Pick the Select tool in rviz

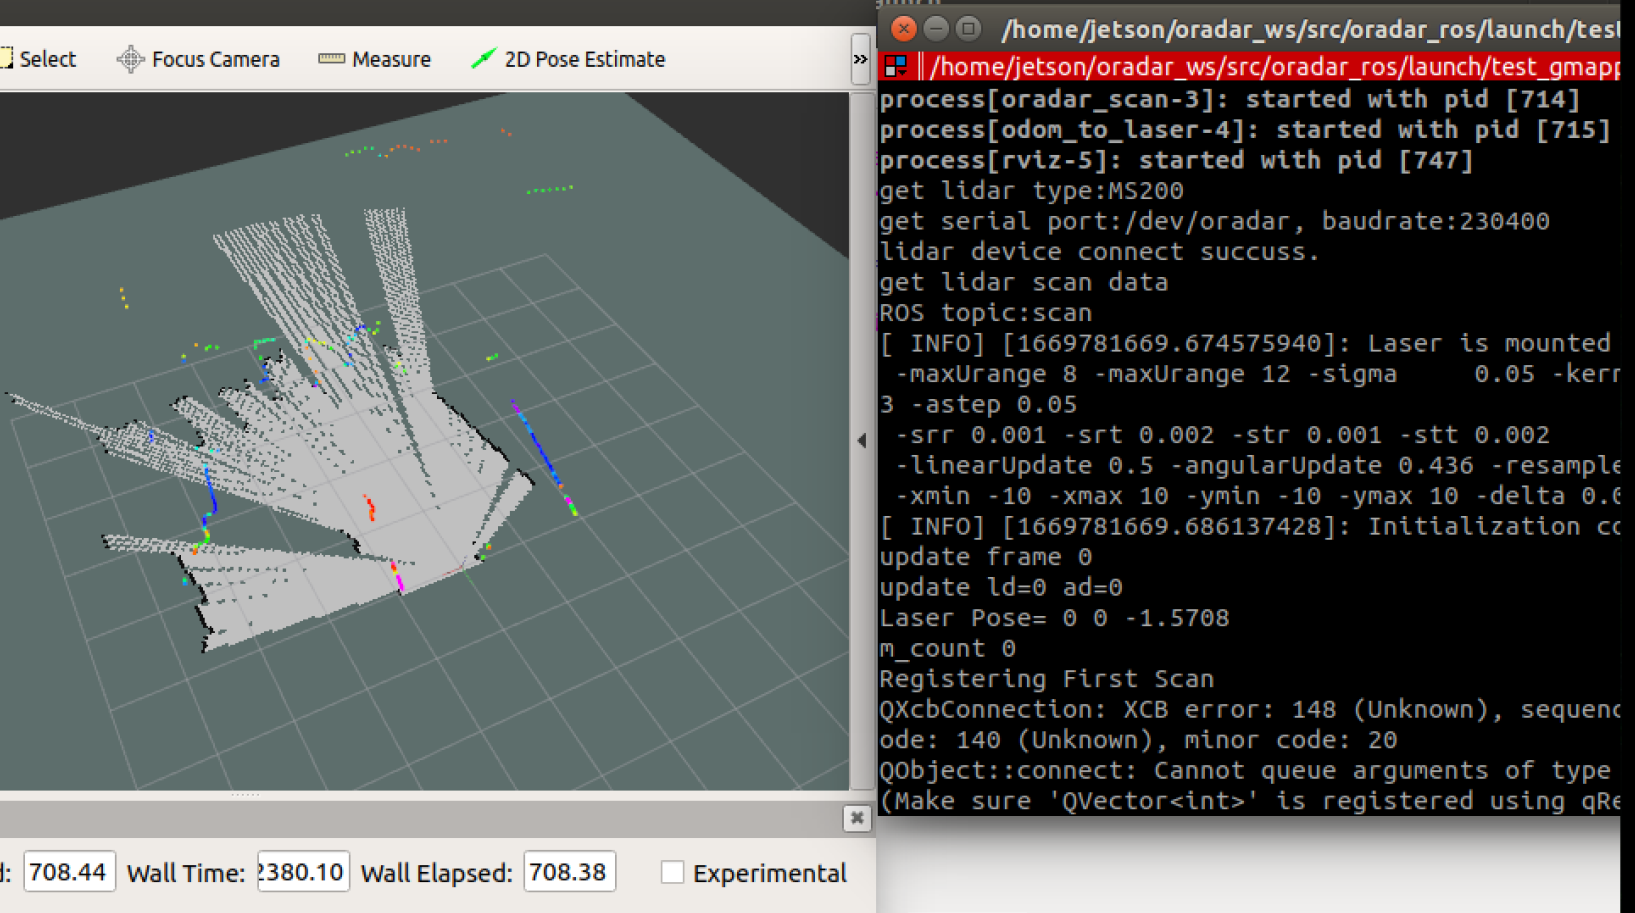pos(38,59)
